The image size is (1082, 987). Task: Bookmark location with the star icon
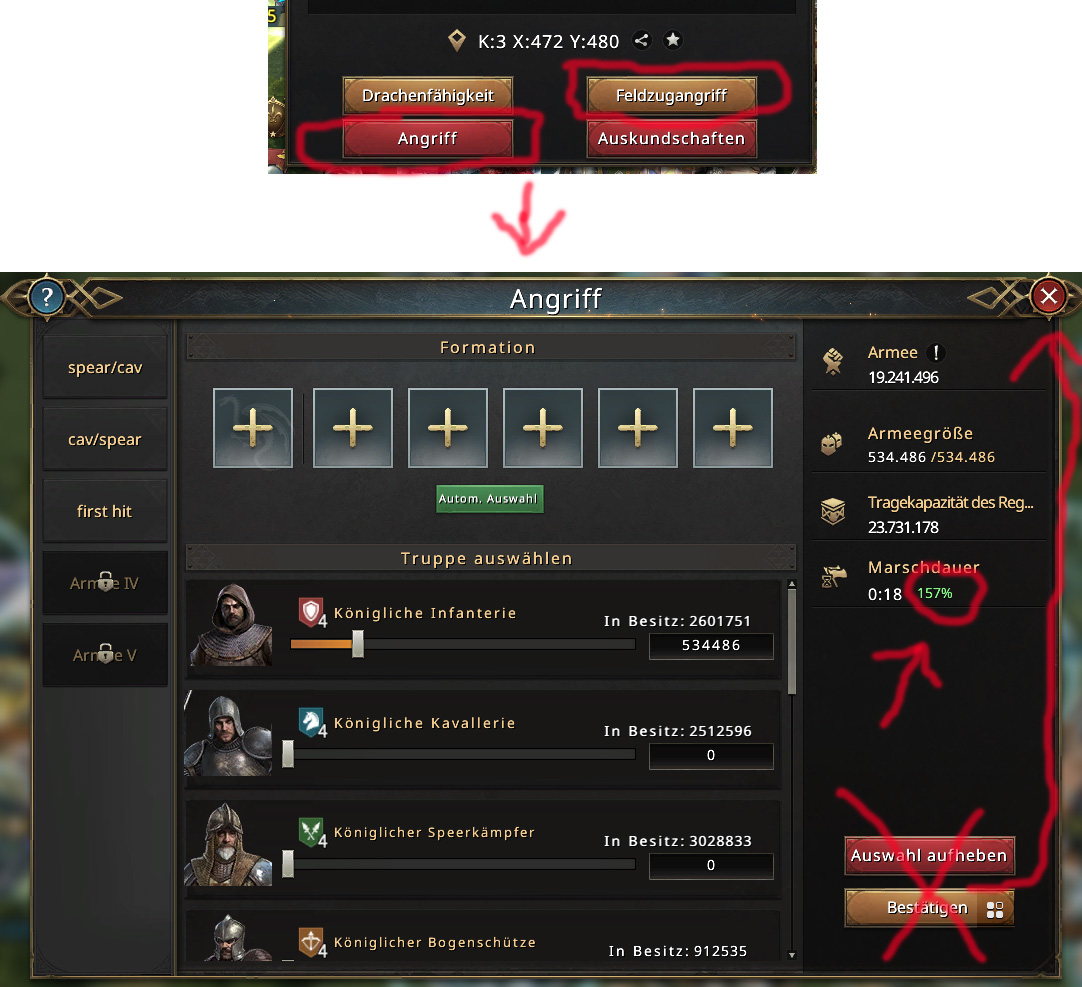pyautogui.click(x=673, y=41)
